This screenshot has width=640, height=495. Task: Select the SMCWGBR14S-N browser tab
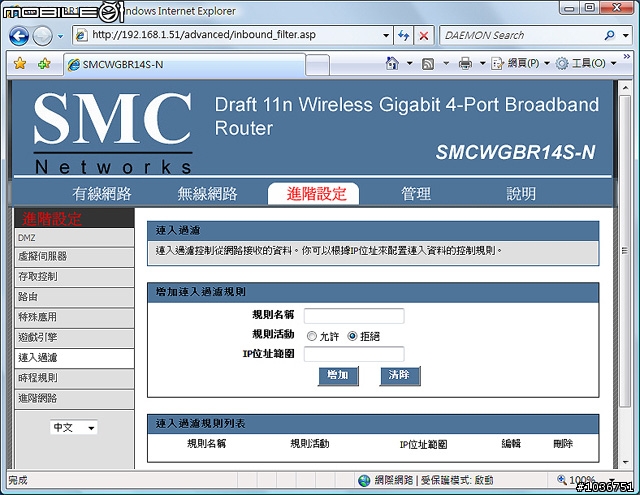coord(184,64)
